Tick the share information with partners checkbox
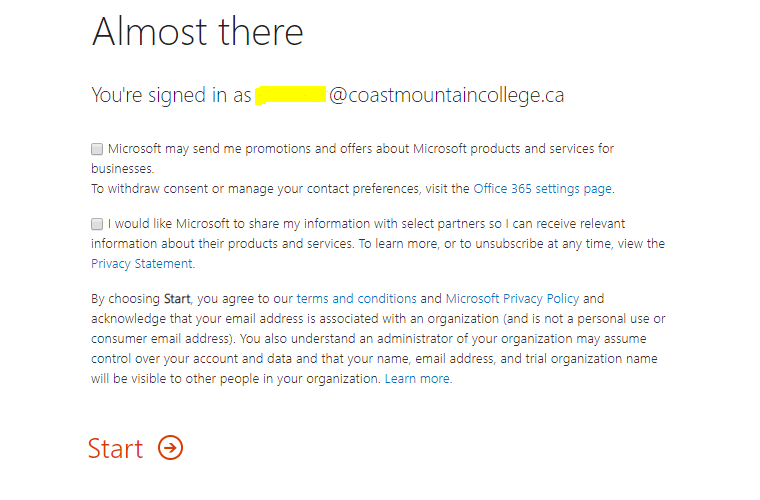Screen dimensions: 760x500 [97, 224]
